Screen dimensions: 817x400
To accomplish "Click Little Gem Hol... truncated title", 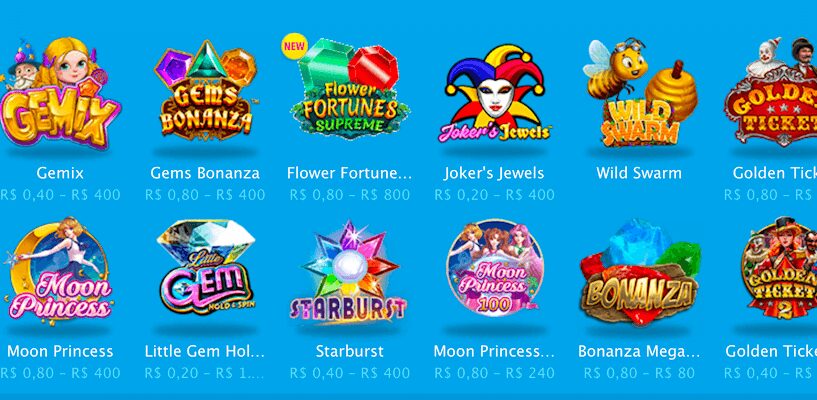I will point(205,352).
